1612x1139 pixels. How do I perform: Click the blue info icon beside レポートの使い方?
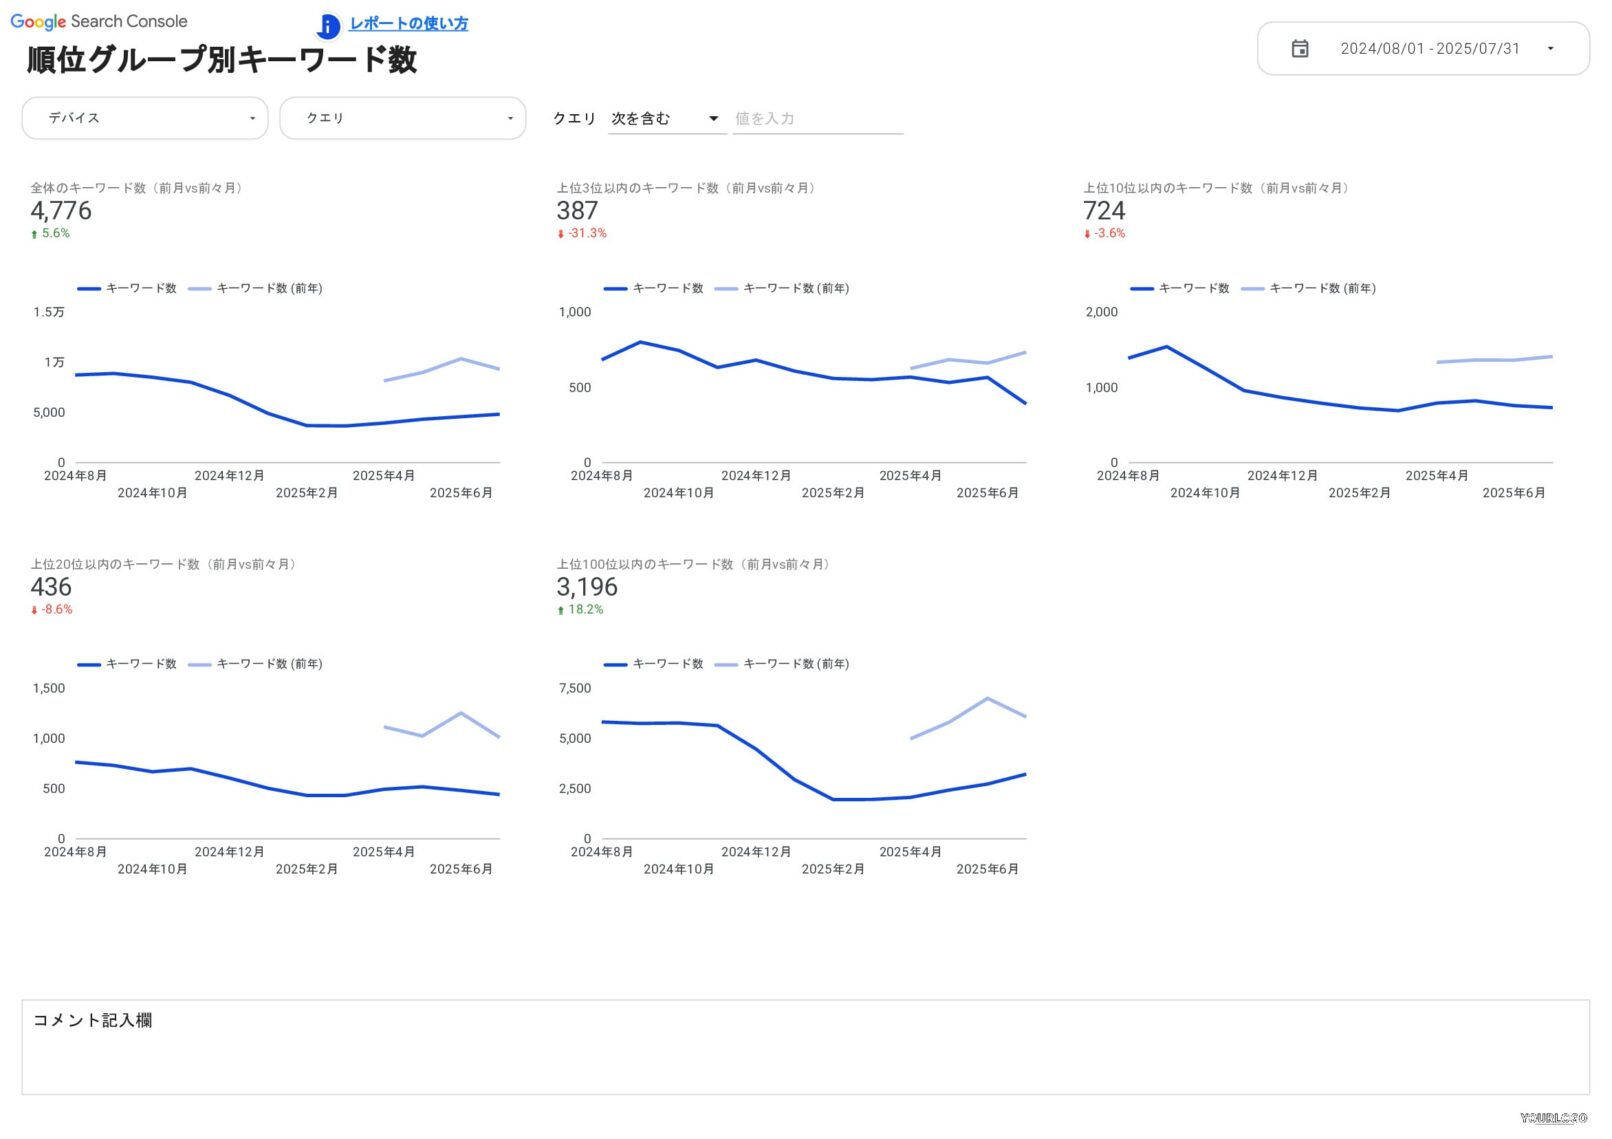point(327,26)
